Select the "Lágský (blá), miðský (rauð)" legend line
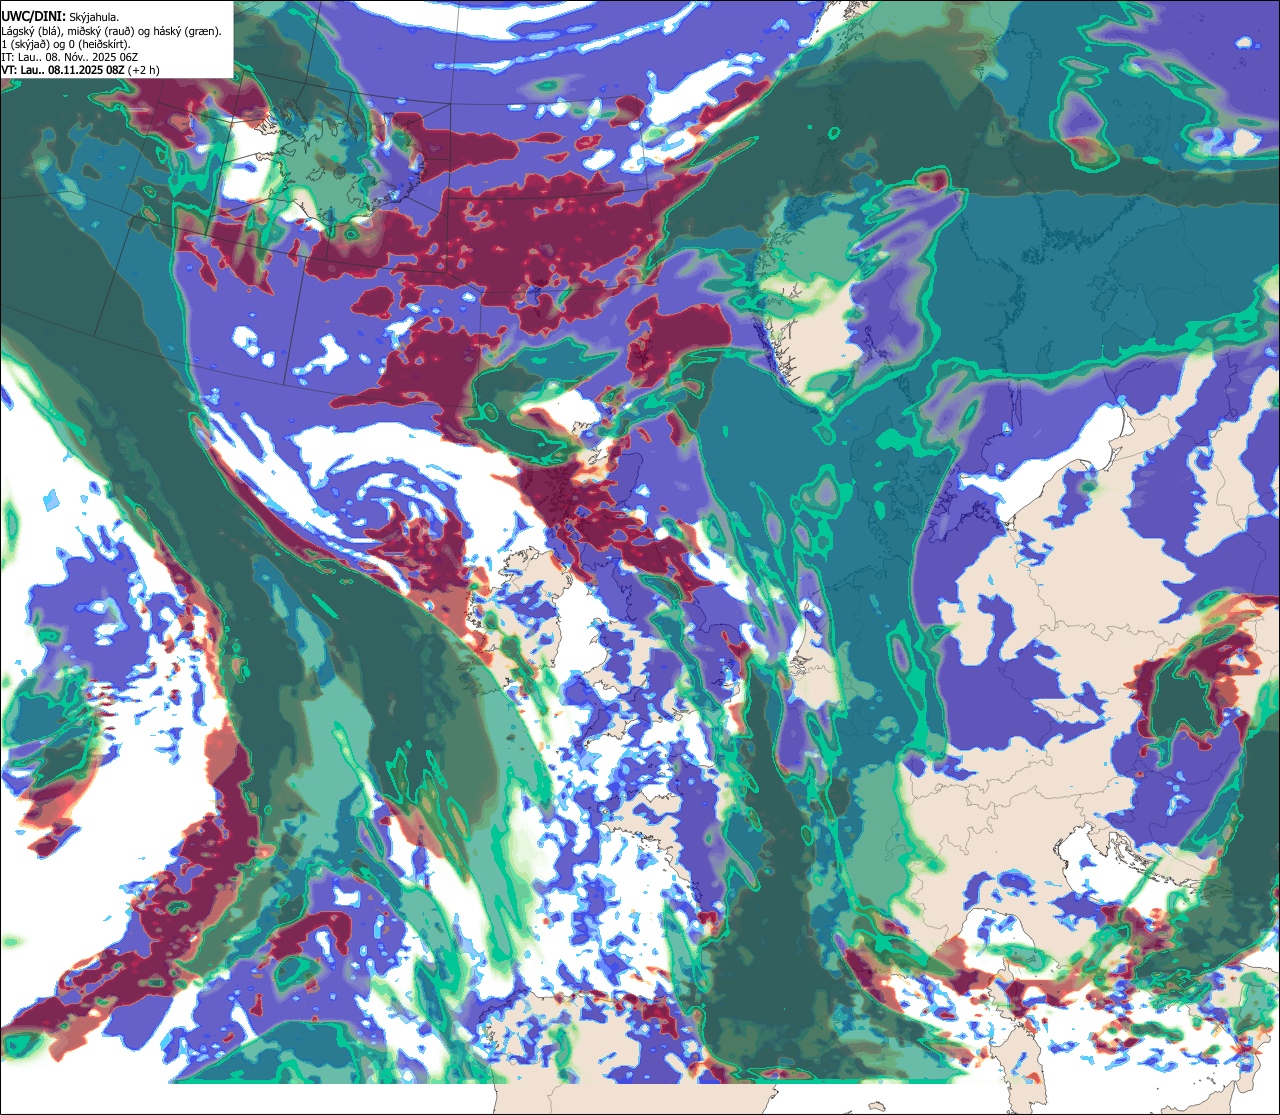The image size is (1280, 1115). (x=112, y=31)
